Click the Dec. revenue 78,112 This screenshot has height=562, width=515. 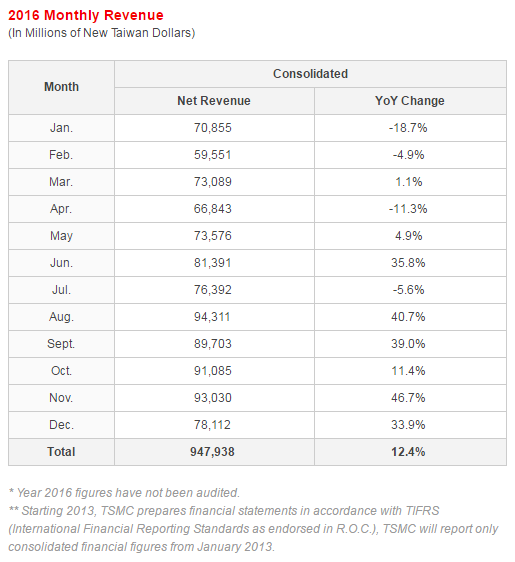tap(212, 425)
